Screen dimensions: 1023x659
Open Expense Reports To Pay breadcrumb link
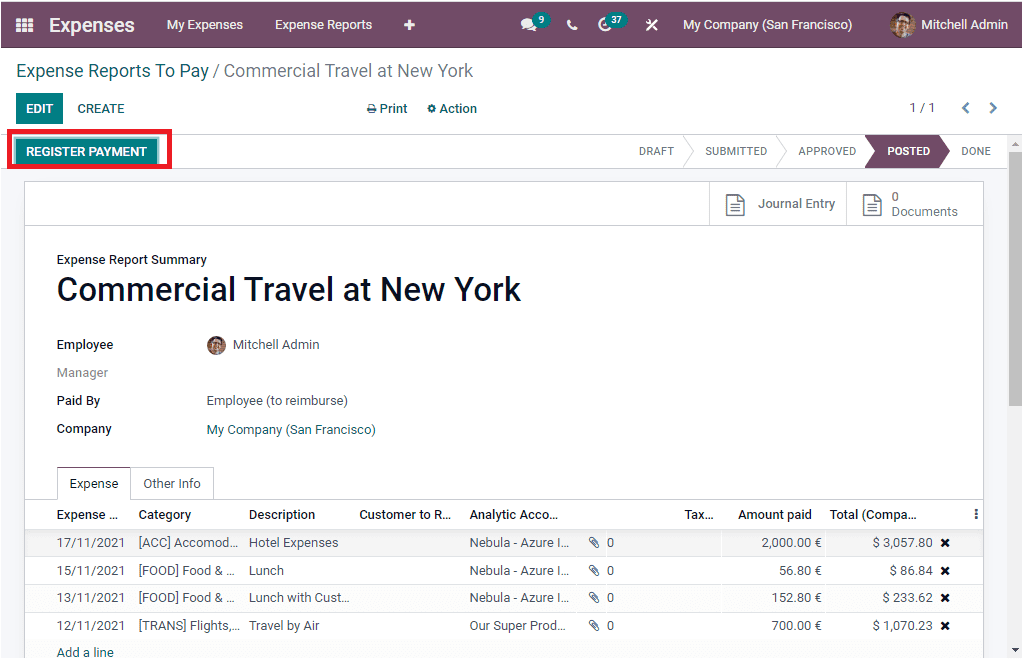click(x=111, y=71)
